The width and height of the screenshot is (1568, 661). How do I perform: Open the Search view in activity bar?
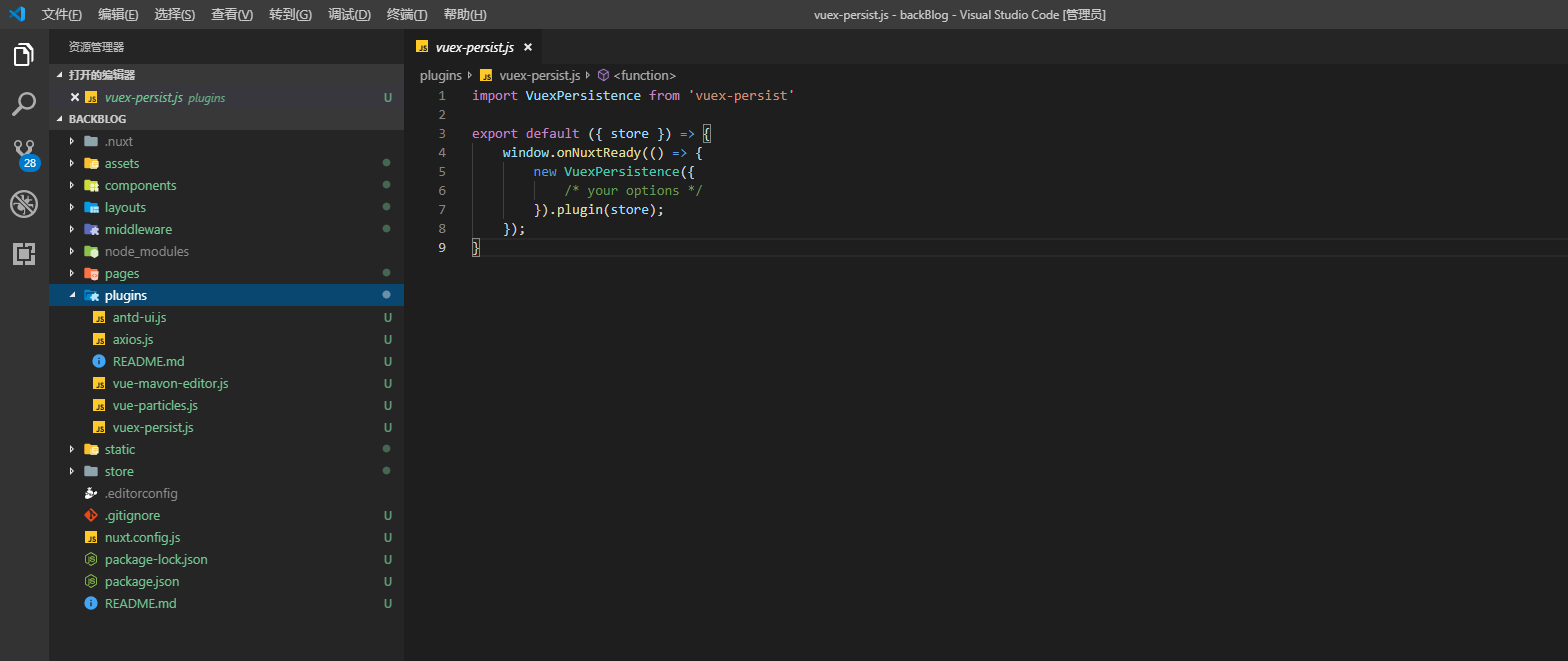24,104
